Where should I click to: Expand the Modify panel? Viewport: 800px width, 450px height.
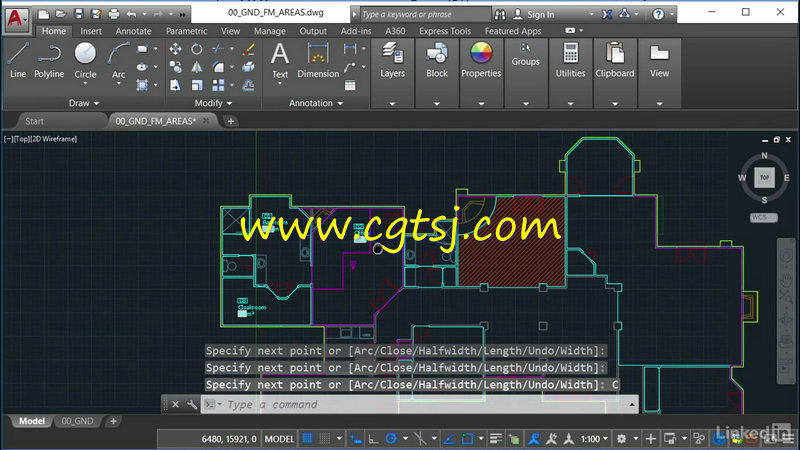coord(213,103)
